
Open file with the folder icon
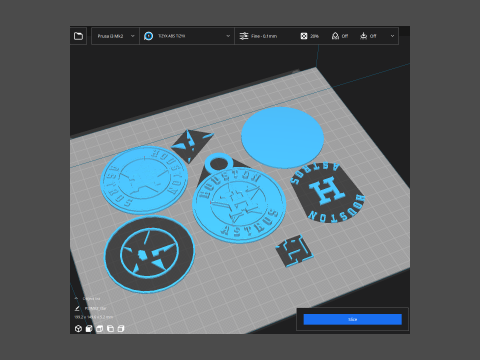coord(78,36)
